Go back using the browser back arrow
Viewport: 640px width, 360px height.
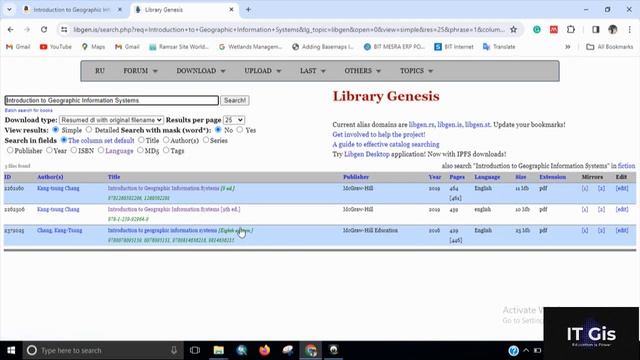(x=11, y=29)
